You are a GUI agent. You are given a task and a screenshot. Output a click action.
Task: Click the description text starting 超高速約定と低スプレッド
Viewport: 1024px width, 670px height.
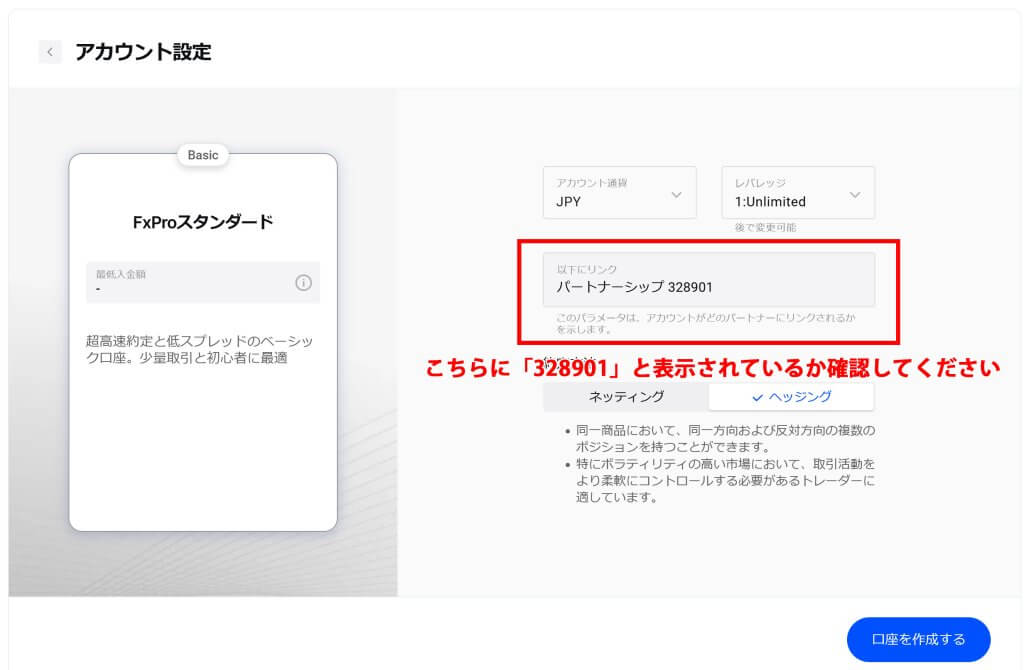199,349
